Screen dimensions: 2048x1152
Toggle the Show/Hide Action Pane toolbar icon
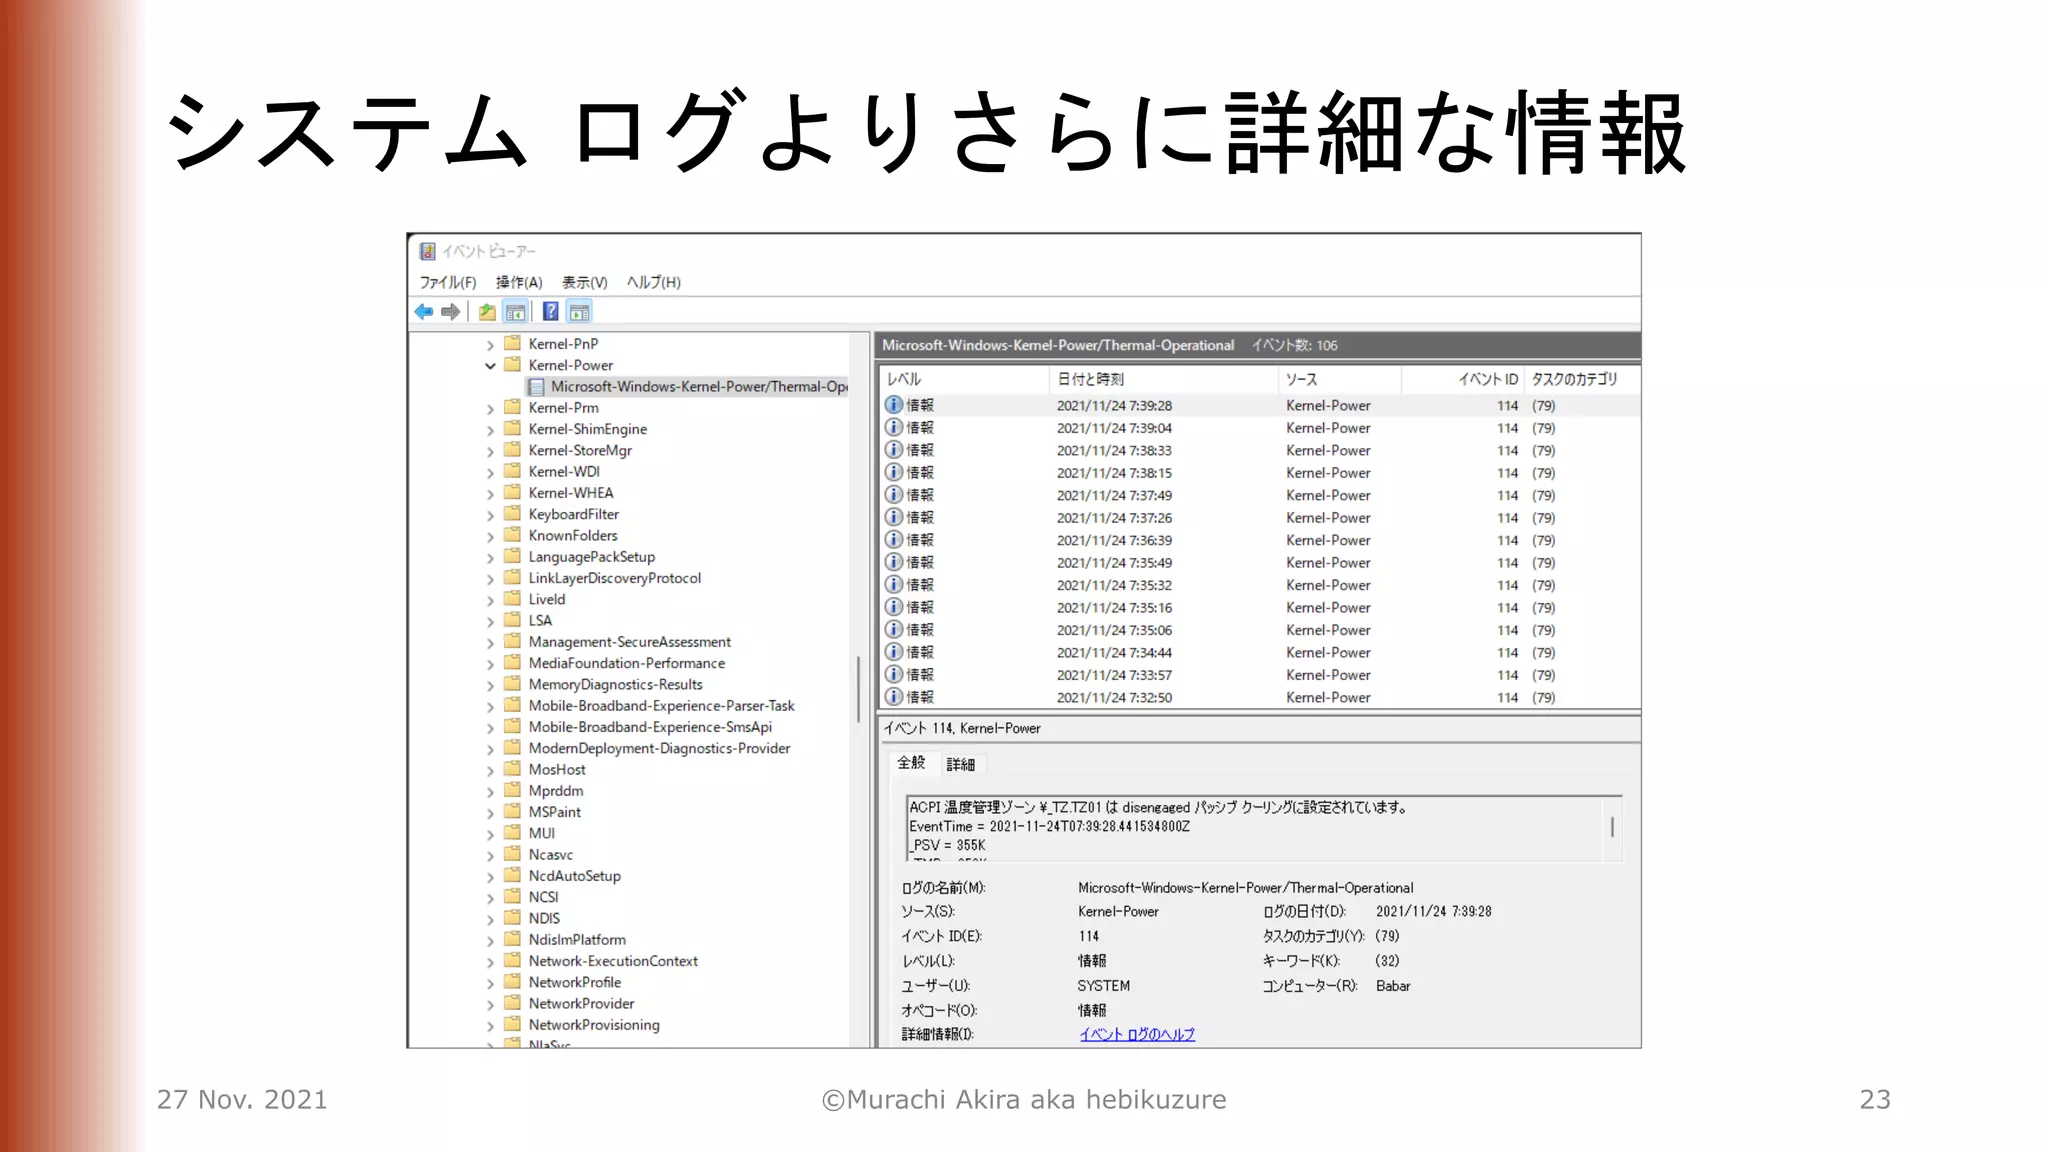click(579, 312)
